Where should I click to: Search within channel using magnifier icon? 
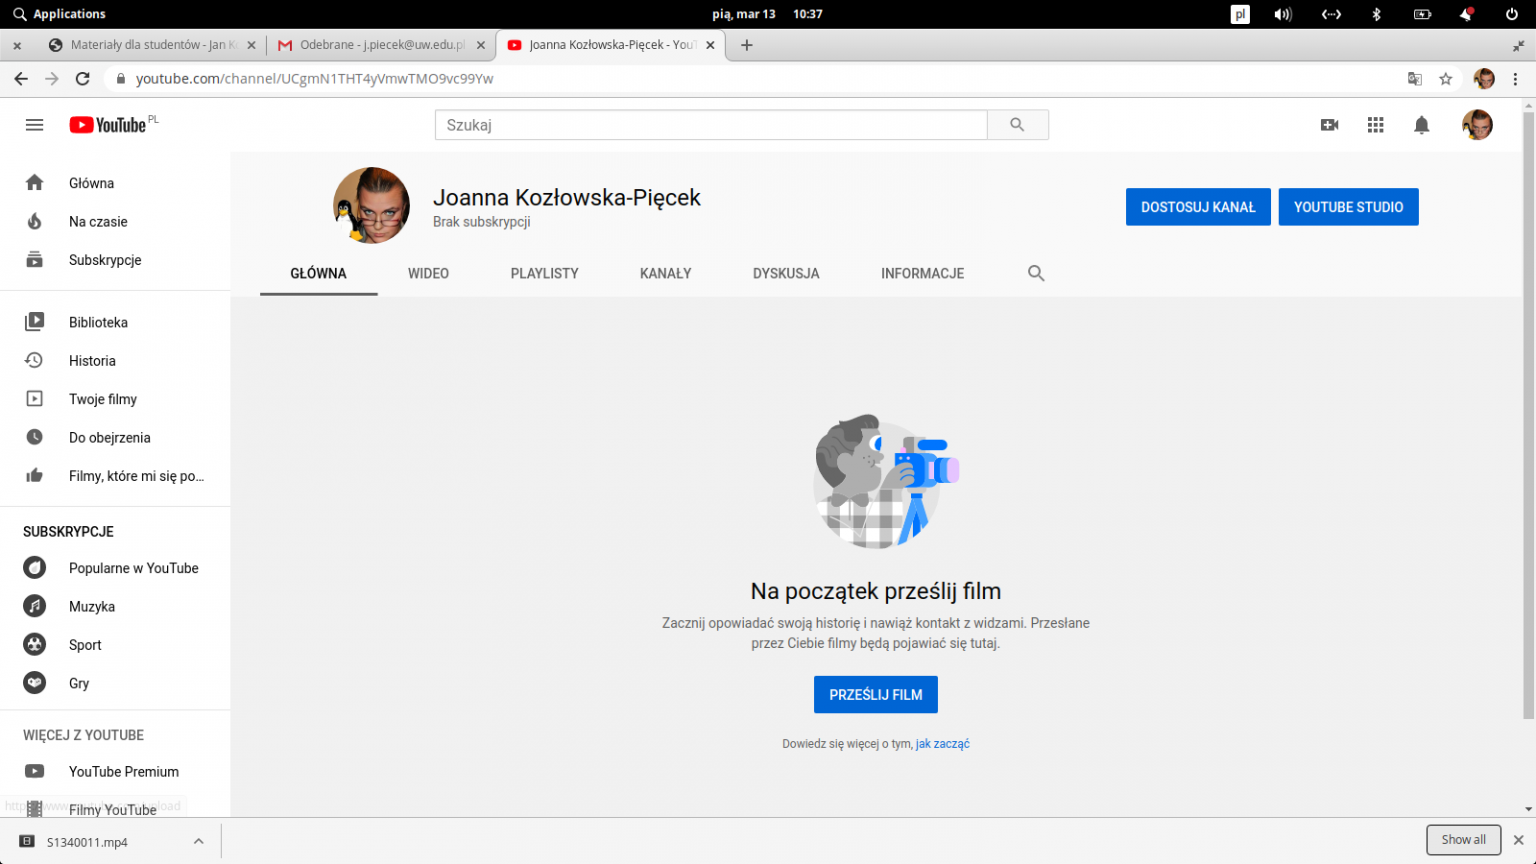[x=1036, y=273]
